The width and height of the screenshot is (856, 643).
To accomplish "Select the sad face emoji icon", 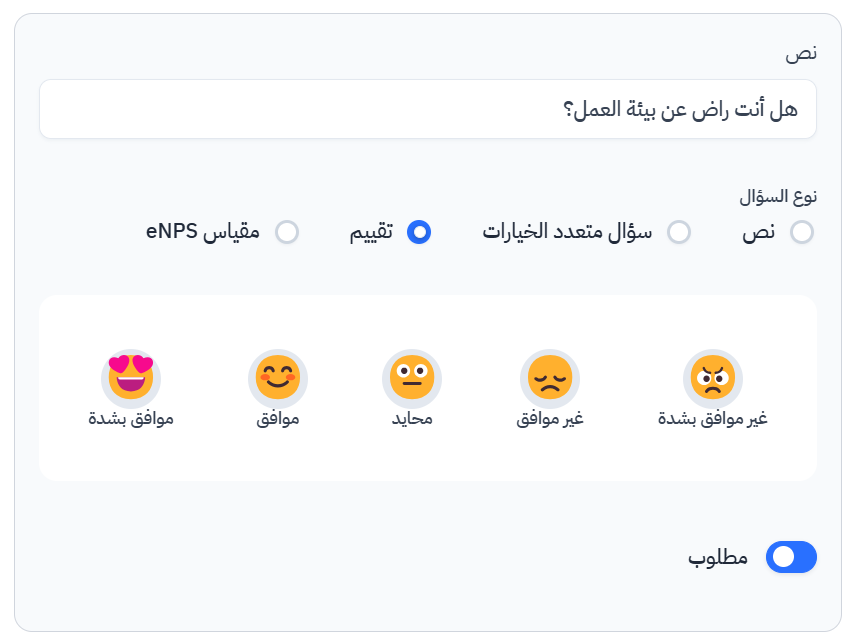I will click(550, 378).
